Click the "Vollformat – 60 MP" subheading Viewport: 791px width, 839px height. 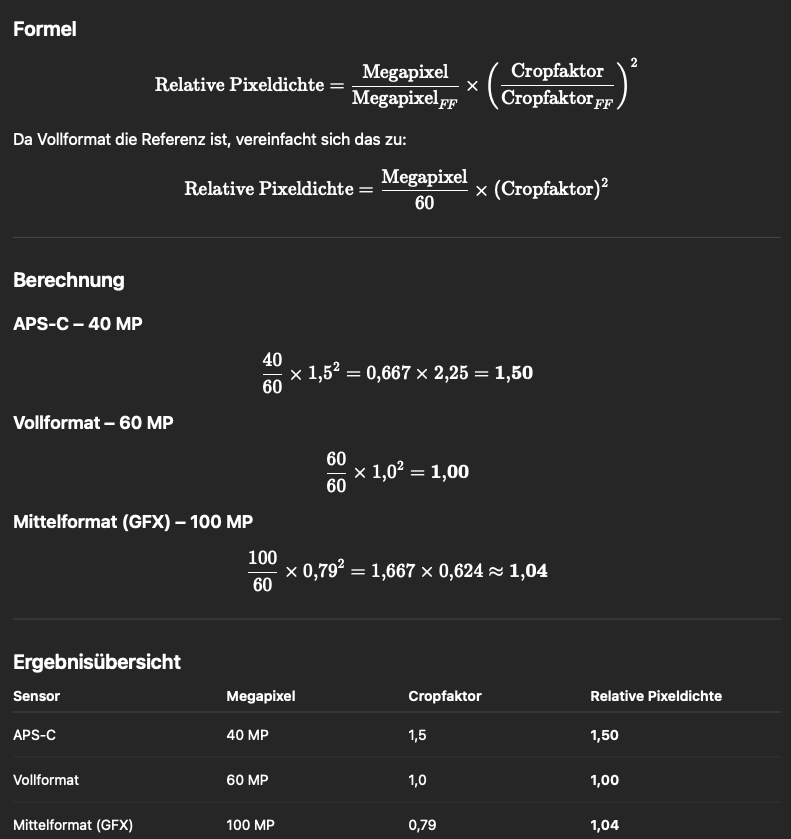pyautogui.click(x=93, y=423)
